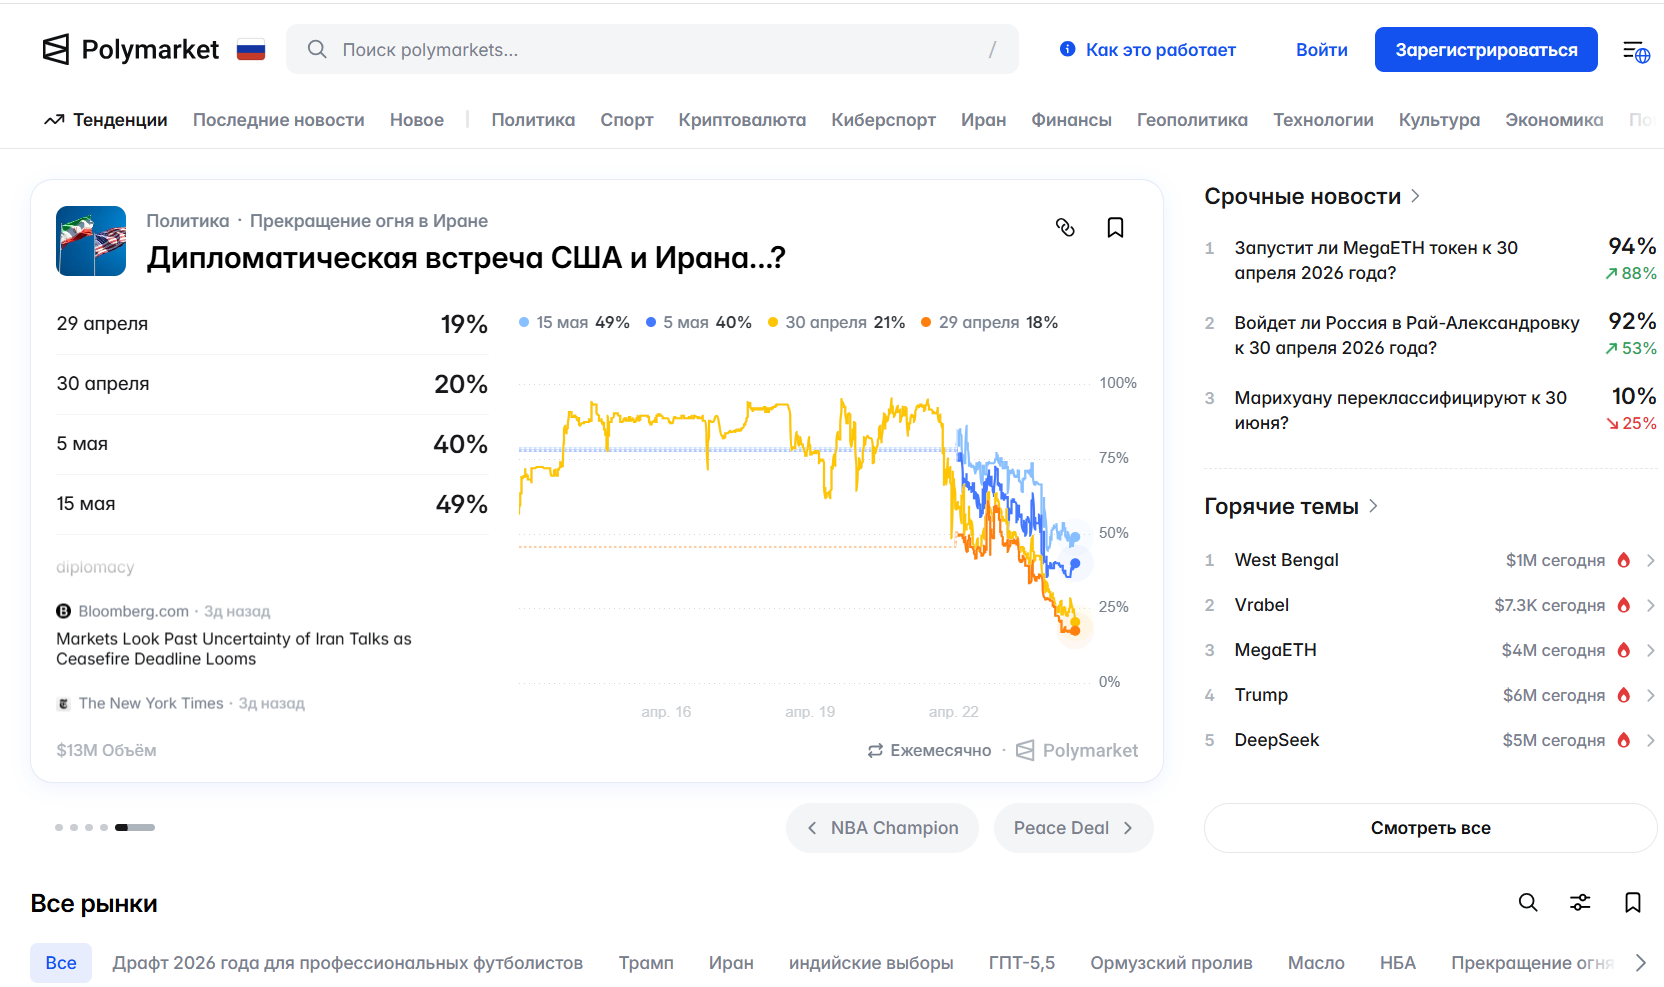Click the search magnifier in All Markets
The width and height of the screenshot is (1664, 987).
point(1528,903)
